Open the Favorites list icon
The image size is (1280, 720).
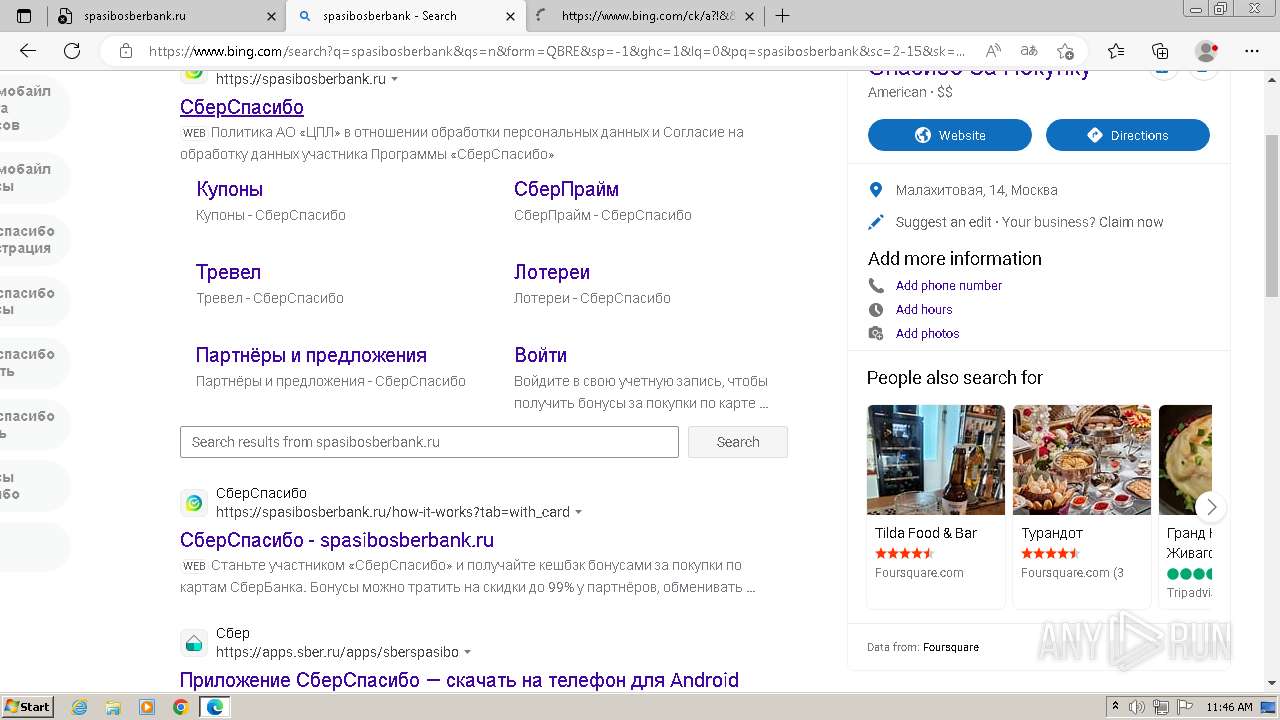(1116, 51)
